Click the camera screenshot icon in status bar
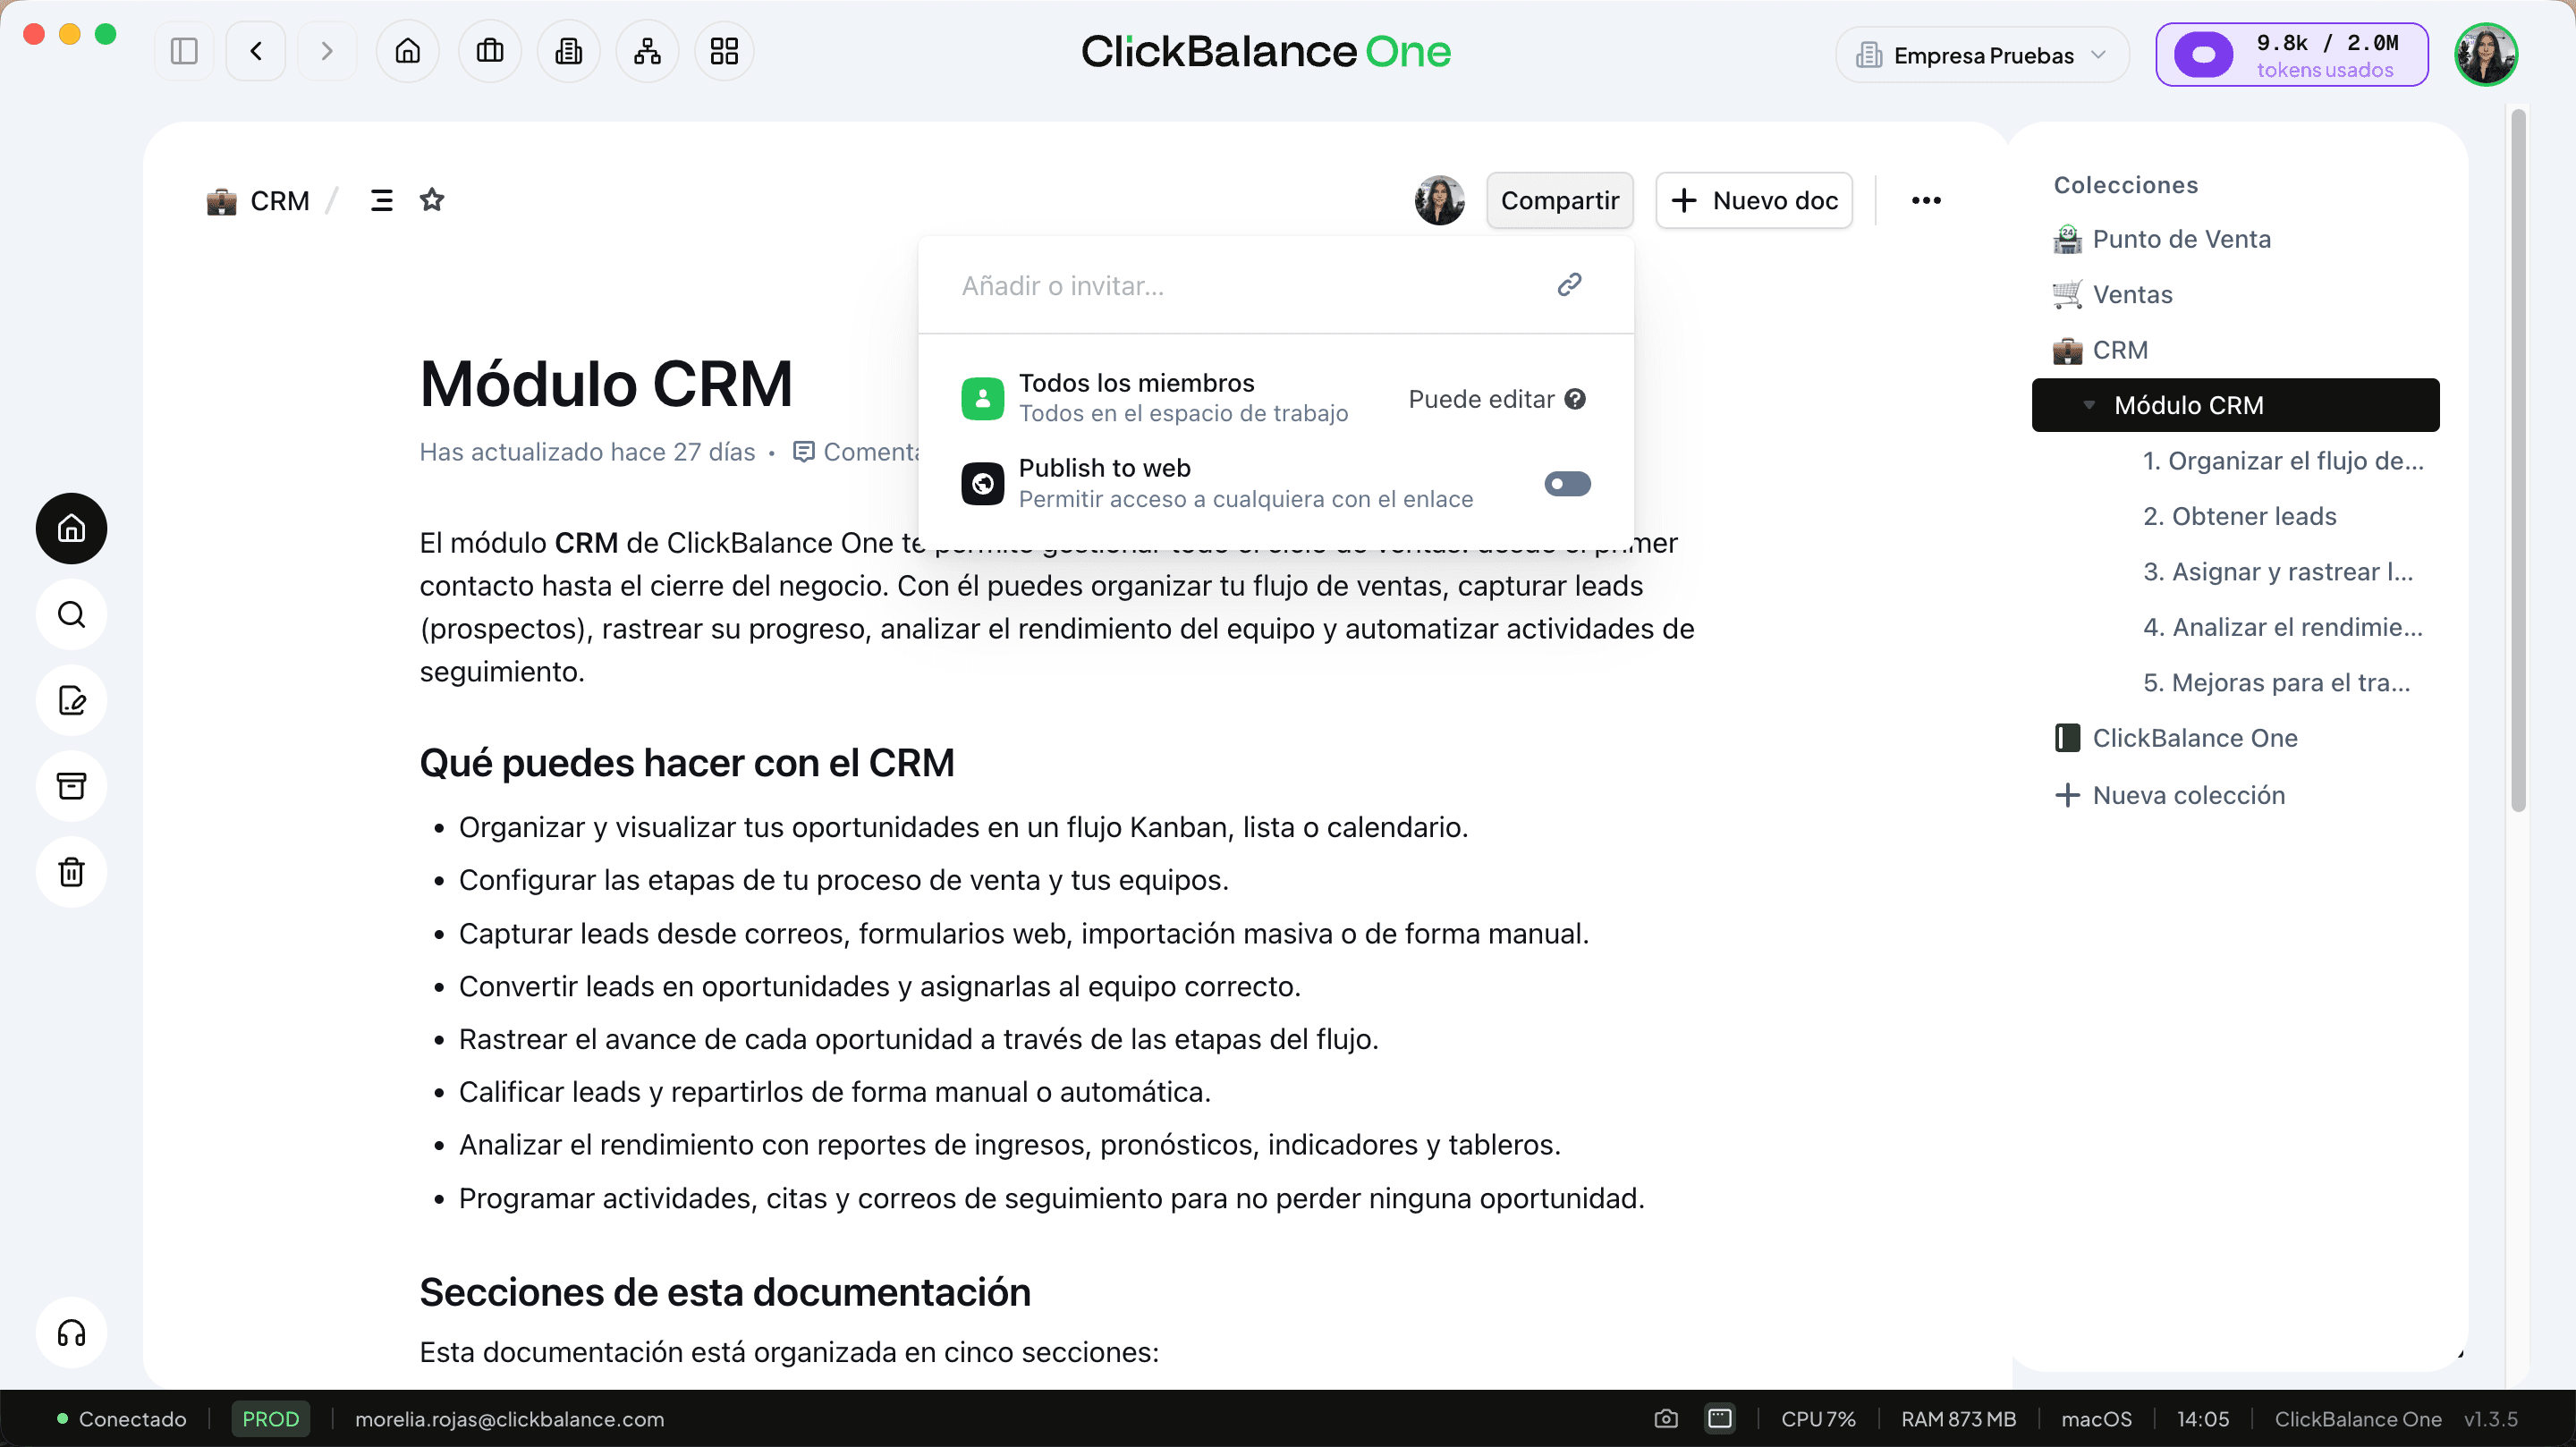This screenshot has width=2576, height=1447. (x=1665, y=1419)
